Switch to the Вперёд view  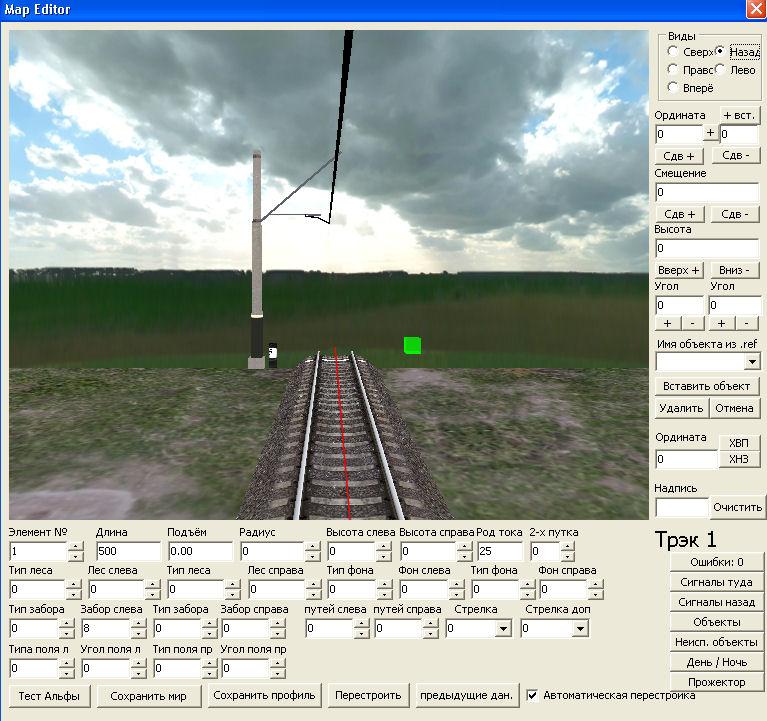click(674, 88)
